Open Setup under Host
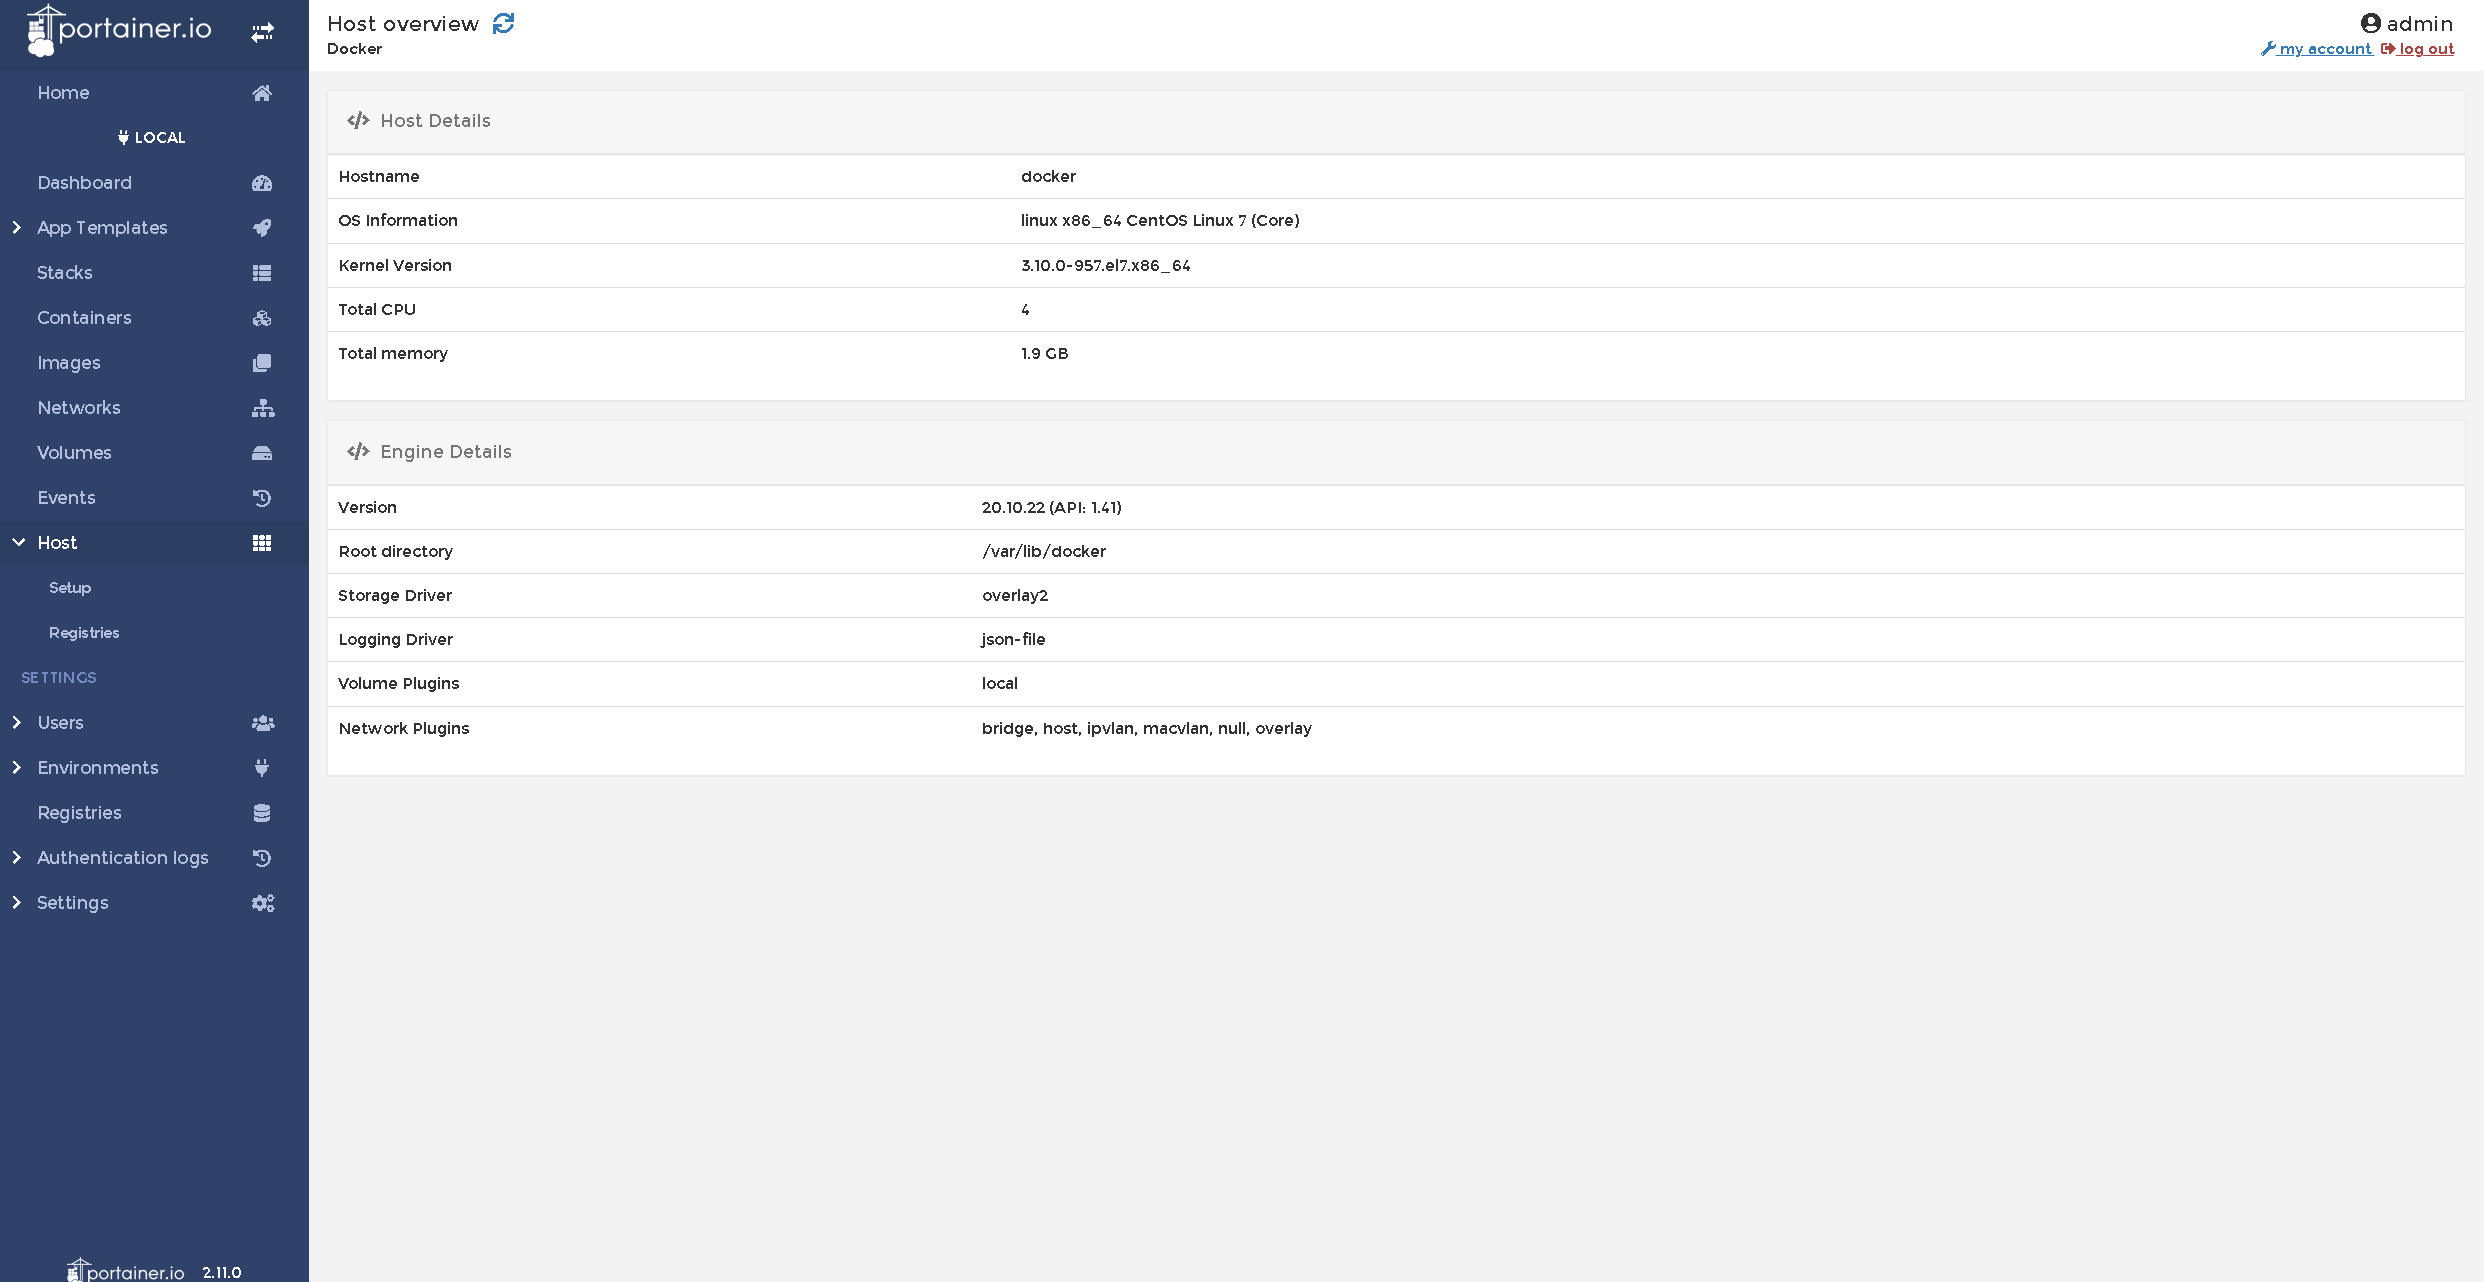The width and height of the screenshot is (2484, 1282). coord(70,588)
